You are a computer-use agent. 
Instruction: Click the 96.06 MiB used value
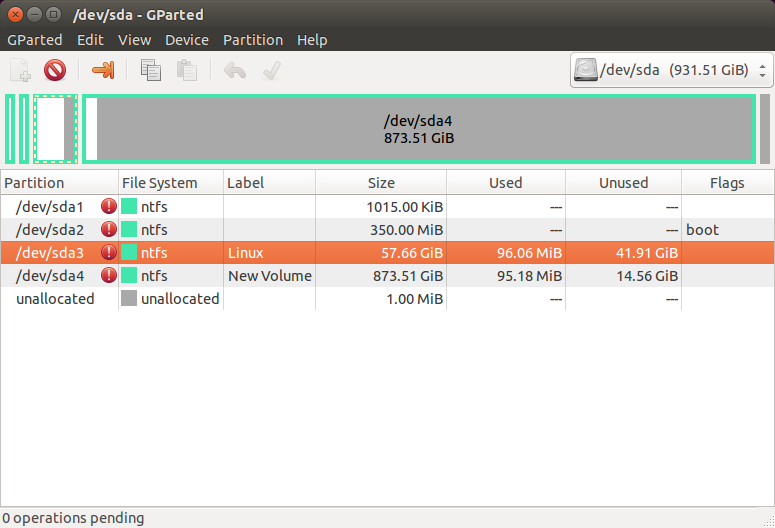[x=529, y=253]
